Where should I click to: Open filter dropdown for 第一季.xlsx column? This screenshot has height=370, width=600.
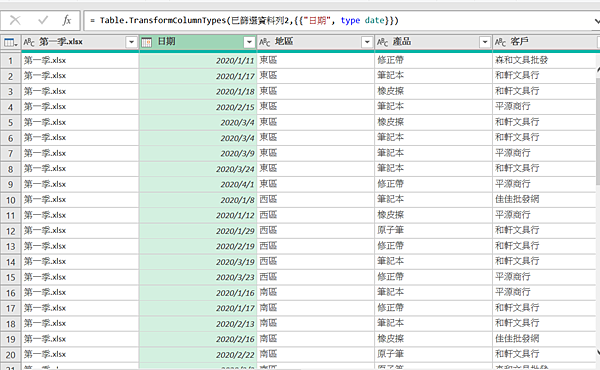[131, 42]
